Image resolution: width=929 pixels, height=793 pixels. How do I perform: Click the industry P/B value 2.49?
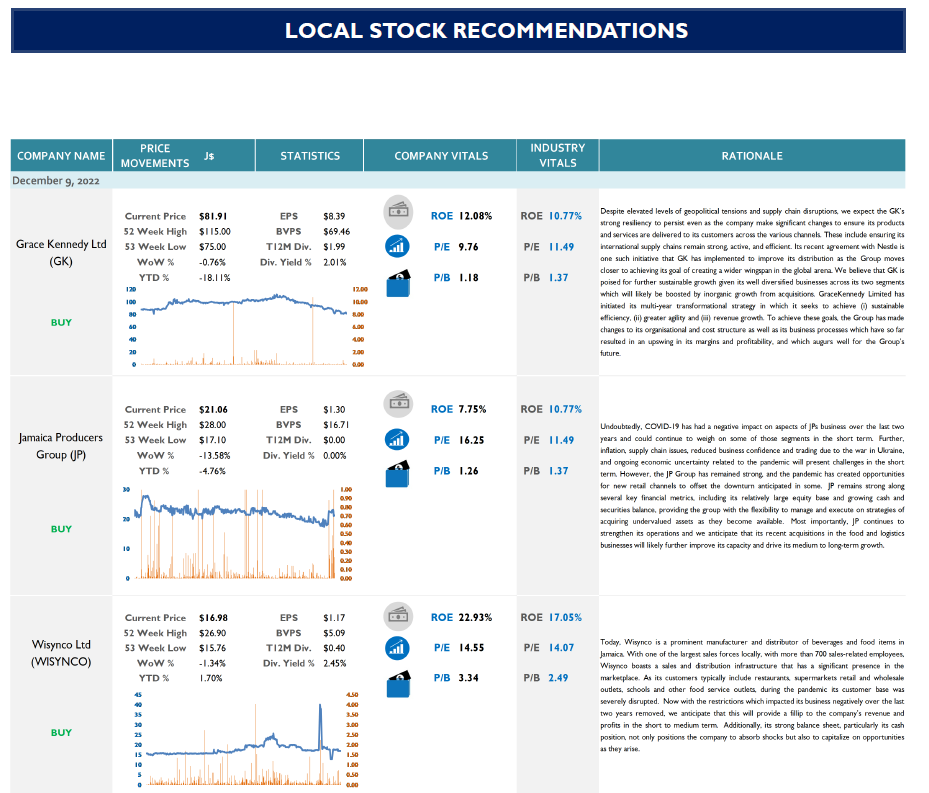pyautogui.click(x=558, y=677)
